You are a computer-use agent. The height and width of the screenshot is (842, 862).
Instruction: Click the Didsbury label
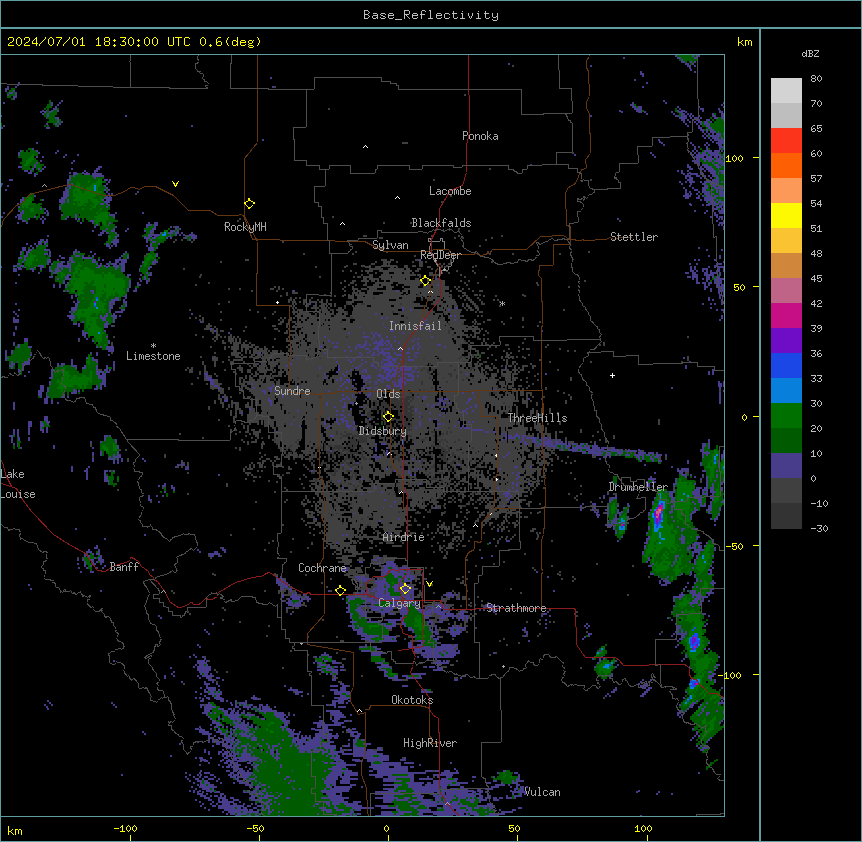pyautogui.click(x=383, y=431)
